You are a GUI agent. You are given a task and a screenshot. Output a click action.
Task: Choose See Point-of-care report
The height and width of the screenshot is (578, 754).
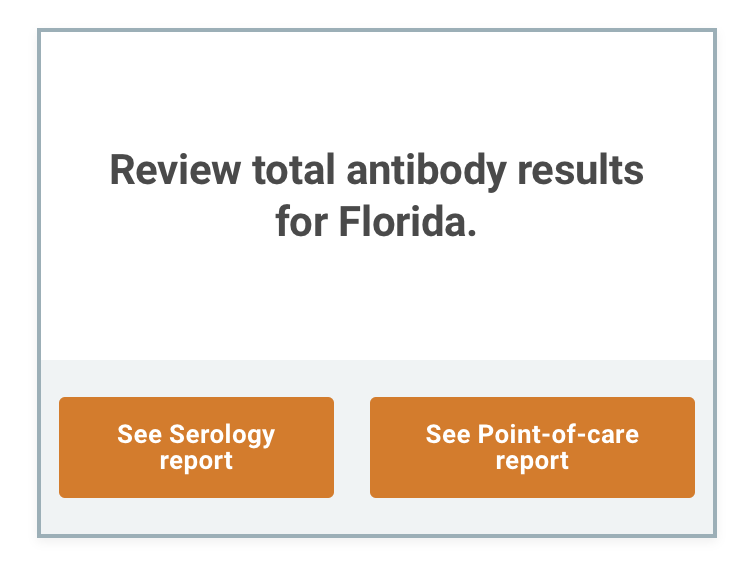pos(532,447)
